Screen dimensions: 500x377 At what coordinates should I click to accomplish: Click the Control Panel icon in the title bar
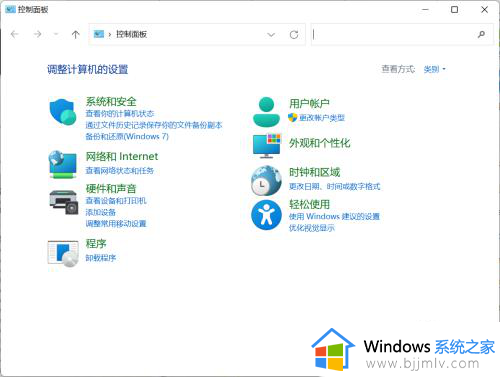coord(10,9)
